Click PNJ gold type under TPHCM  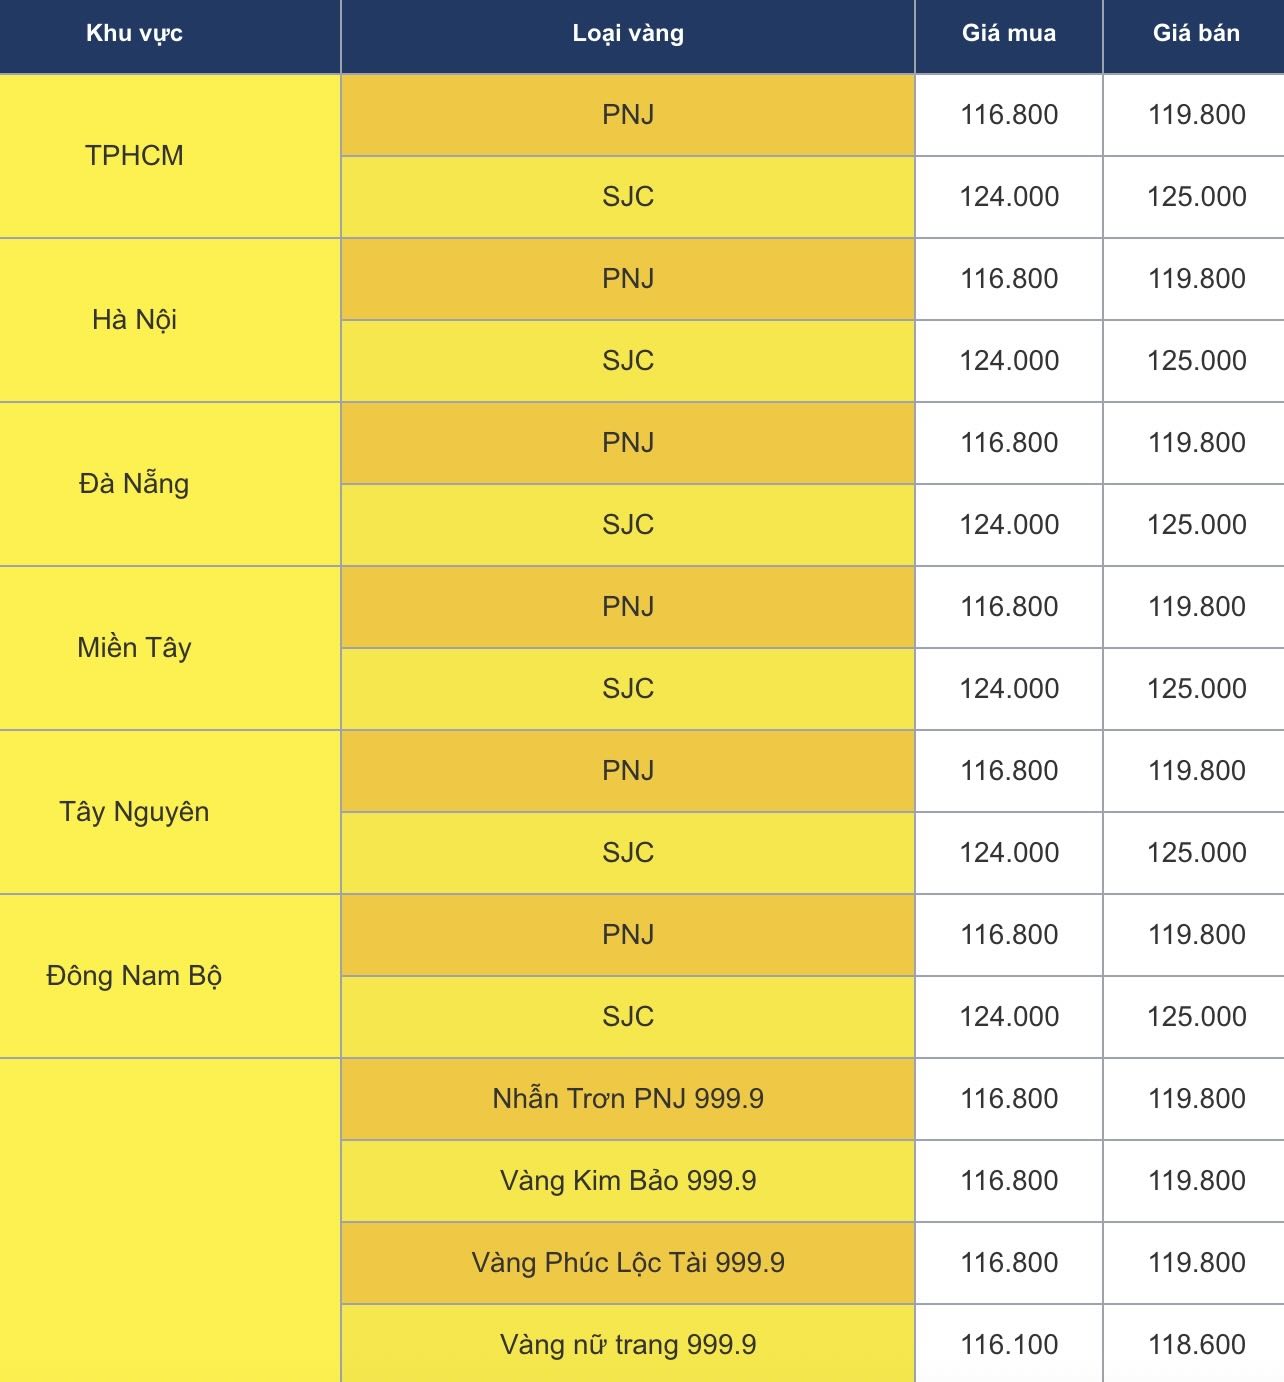click(x=628, y=115)
